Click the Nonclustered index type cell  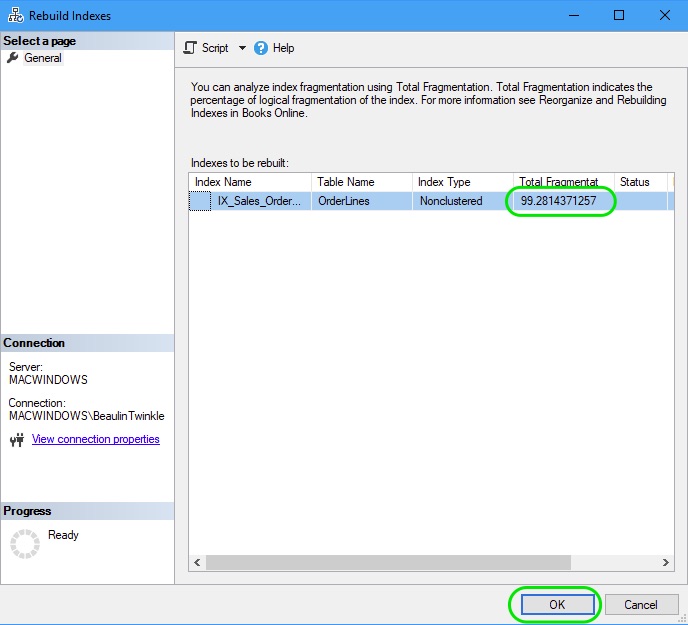462,201
